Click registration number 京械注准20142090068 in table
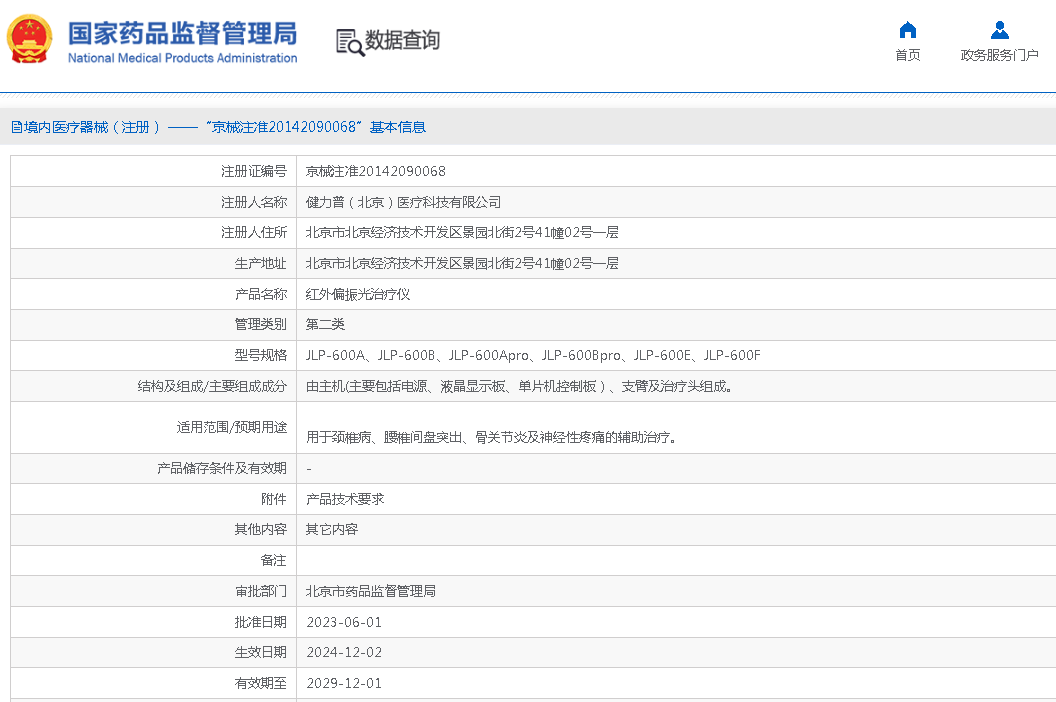The width and height of the screenshot is (1056, 702). click(375, 171)
